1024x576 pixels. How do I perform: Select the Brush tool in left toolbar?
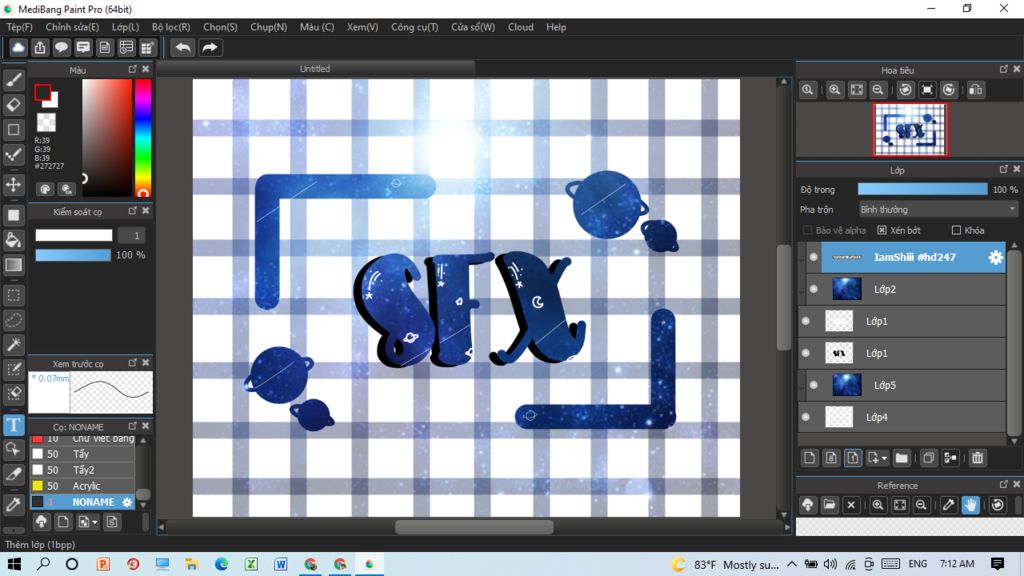tap(14, 80)
